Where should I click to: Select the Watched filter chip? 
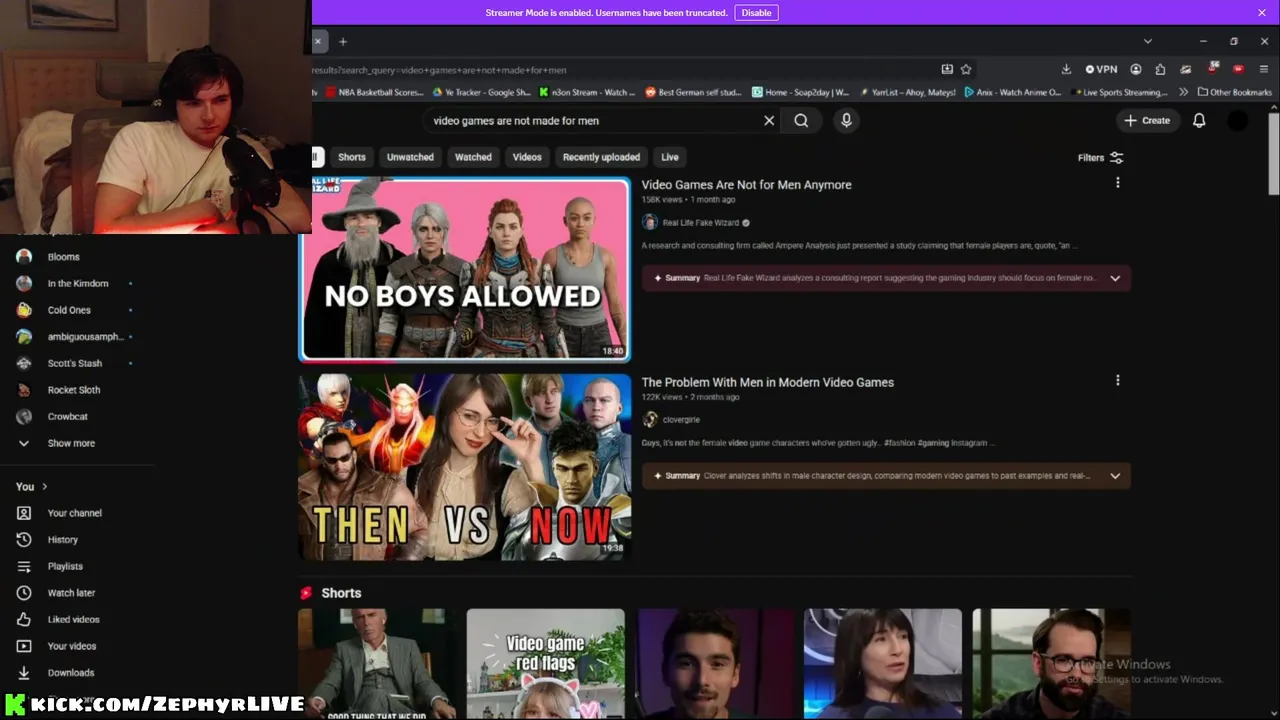pyautogui.click(x=473, y=157)
